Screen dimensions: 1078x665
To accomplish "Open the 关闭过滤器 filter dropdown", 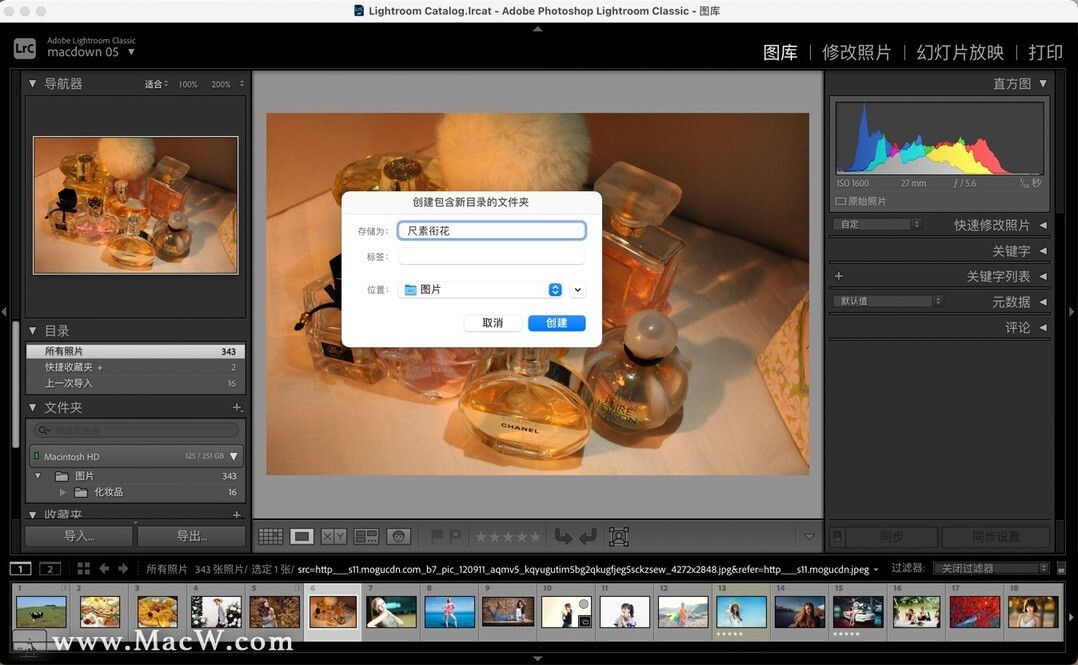I will coord(991,569).
